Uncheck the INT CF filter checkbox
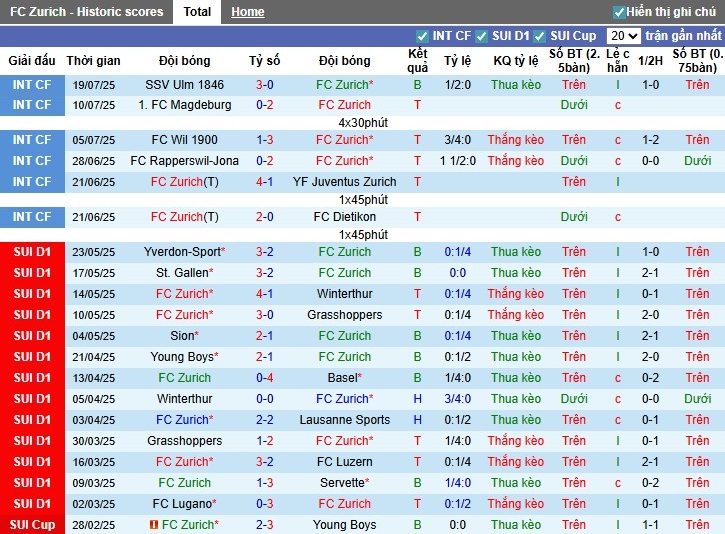Viewport: 725px width, 534px height. (x=422, y=36)
